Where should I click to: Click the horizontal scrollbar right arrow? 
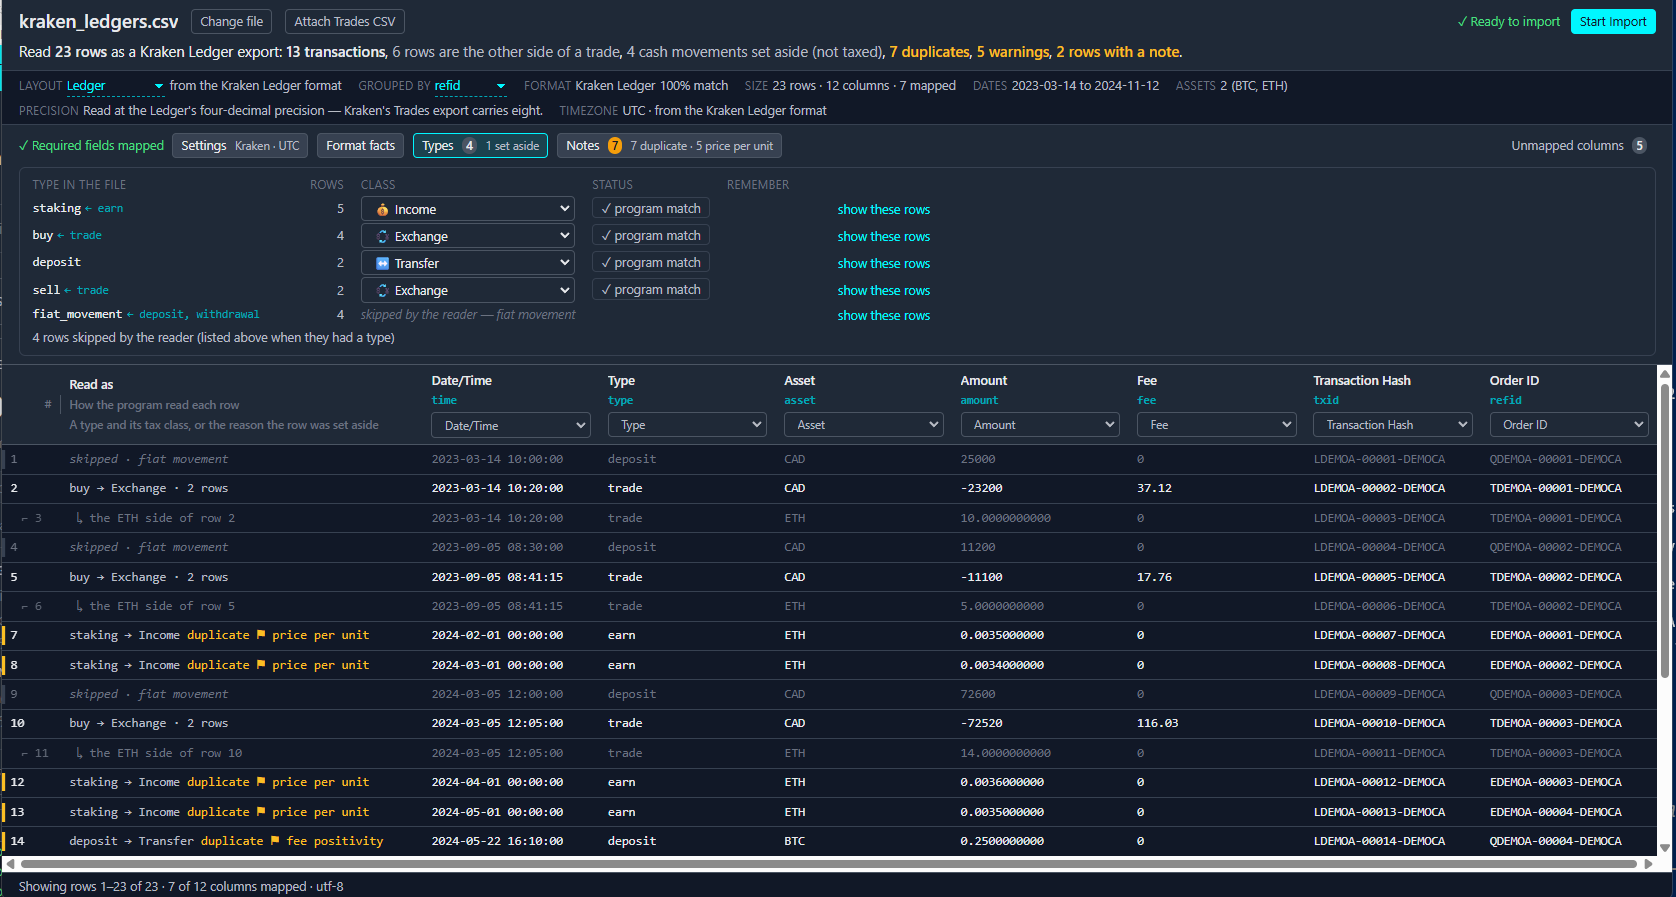tap(1649, 864)
